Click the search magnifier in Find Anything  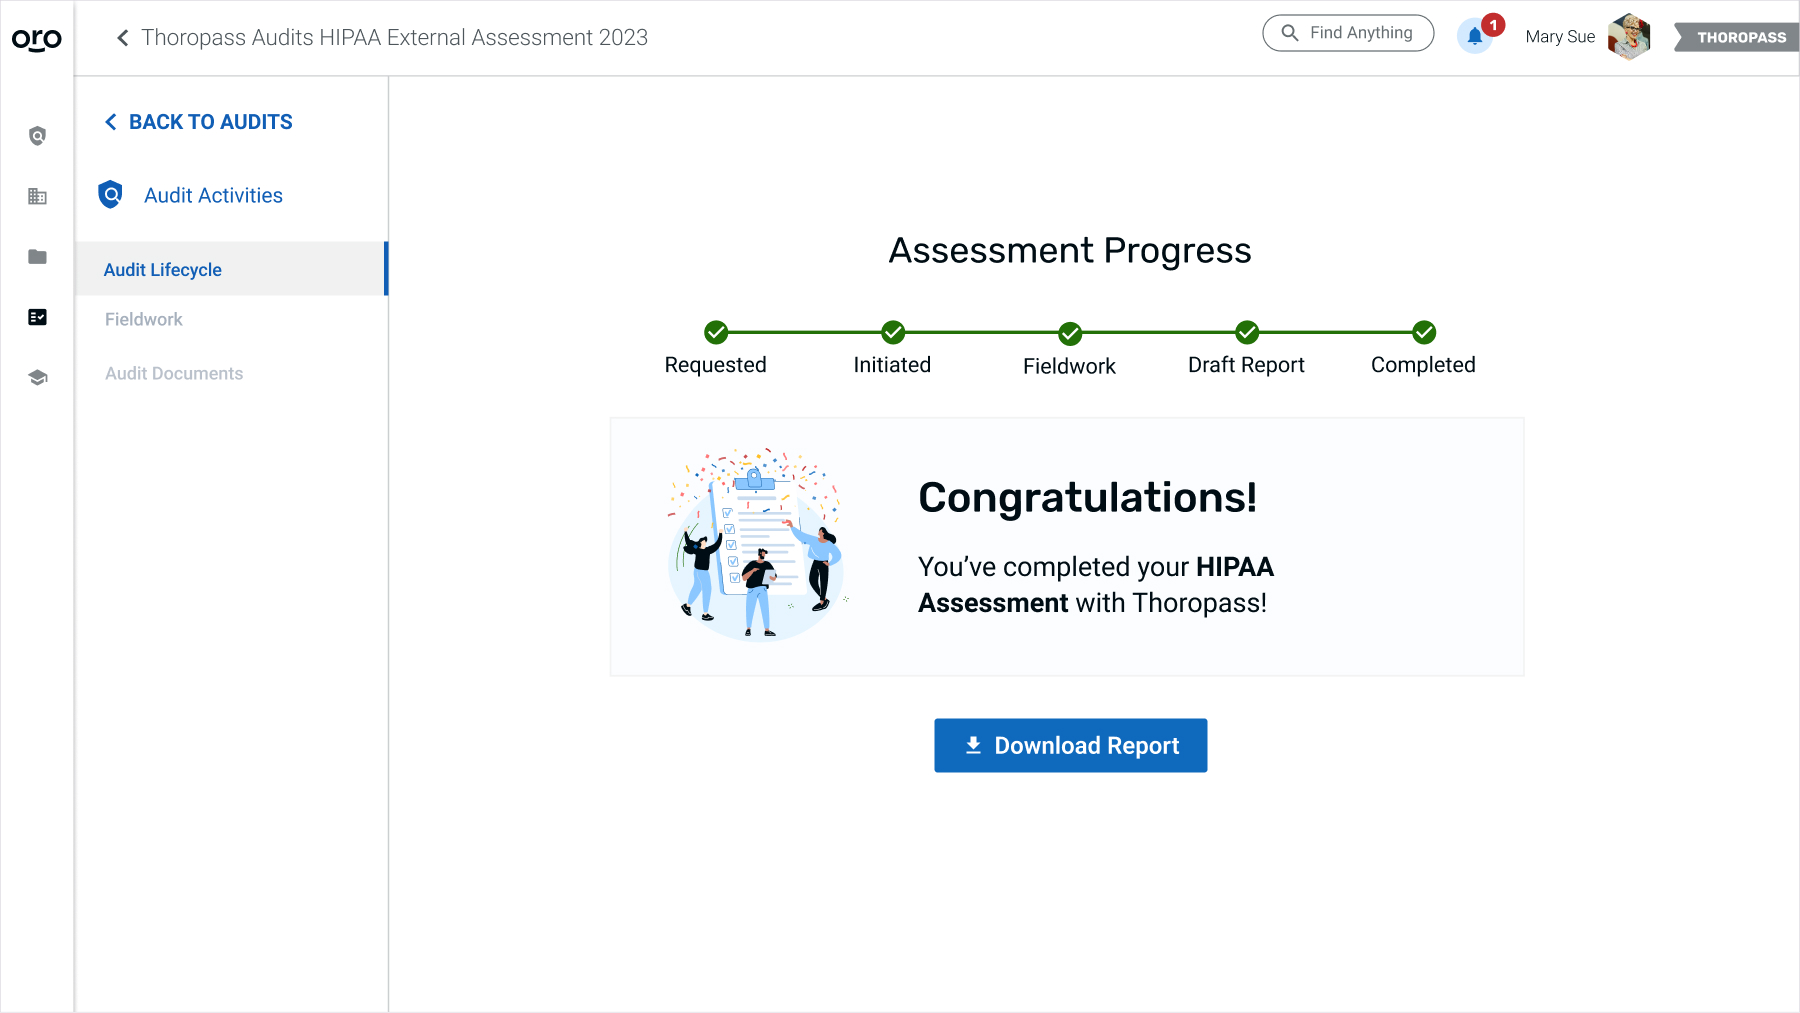[1290, 33]
